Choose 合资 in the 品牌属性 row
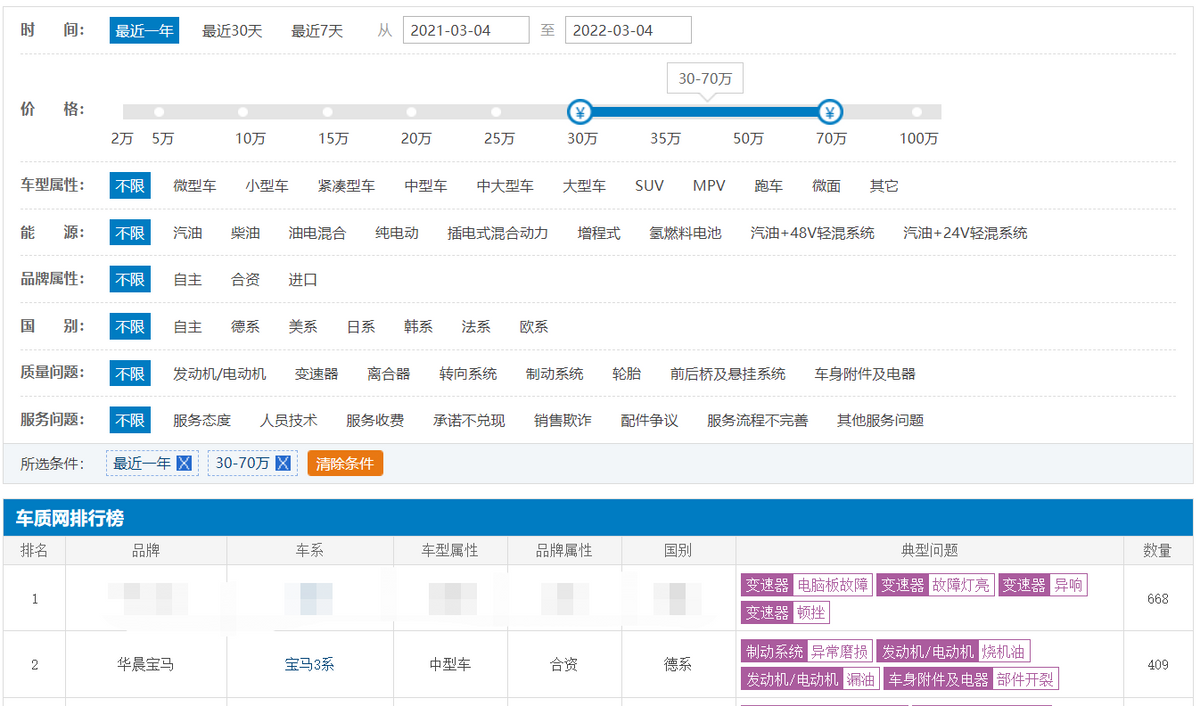The height and width of the screenshot is (706, 1200). pos(245,280)
